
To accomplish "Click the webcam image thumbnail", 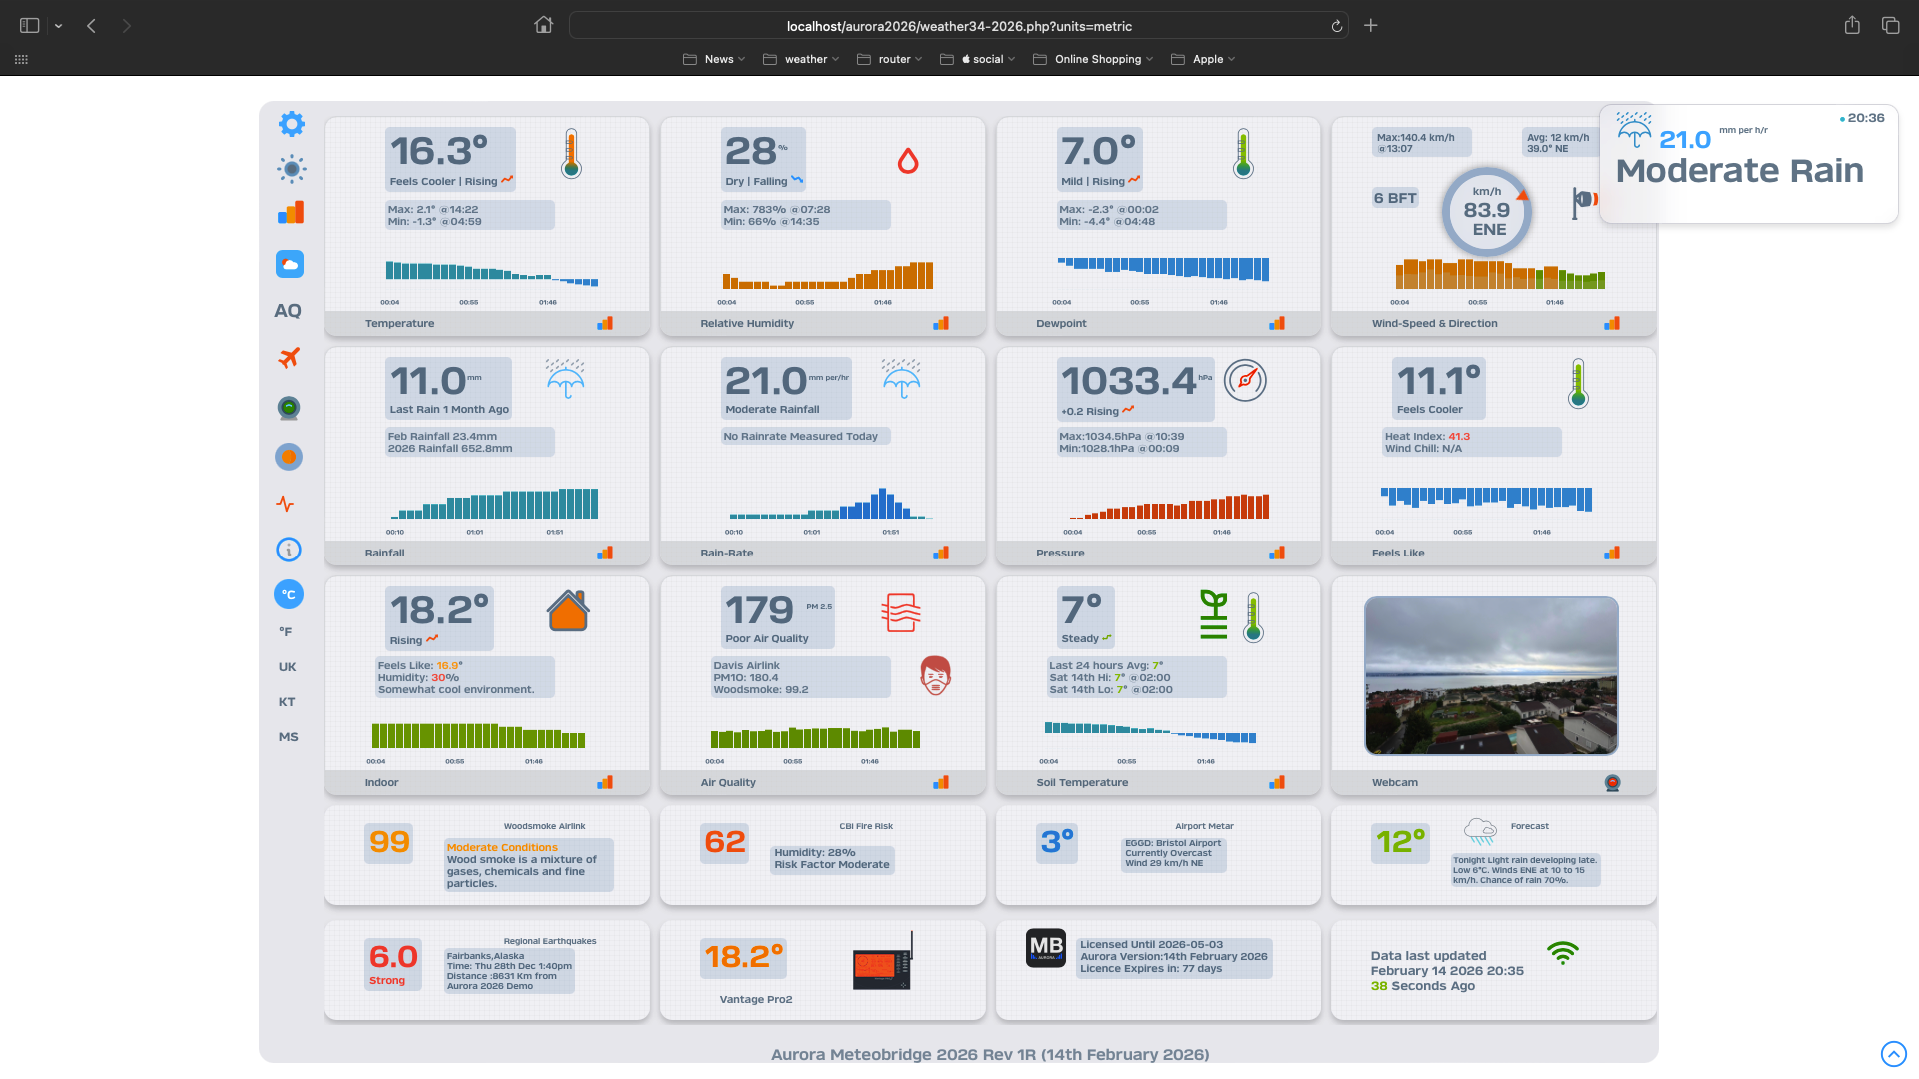I will point(1491,676).
